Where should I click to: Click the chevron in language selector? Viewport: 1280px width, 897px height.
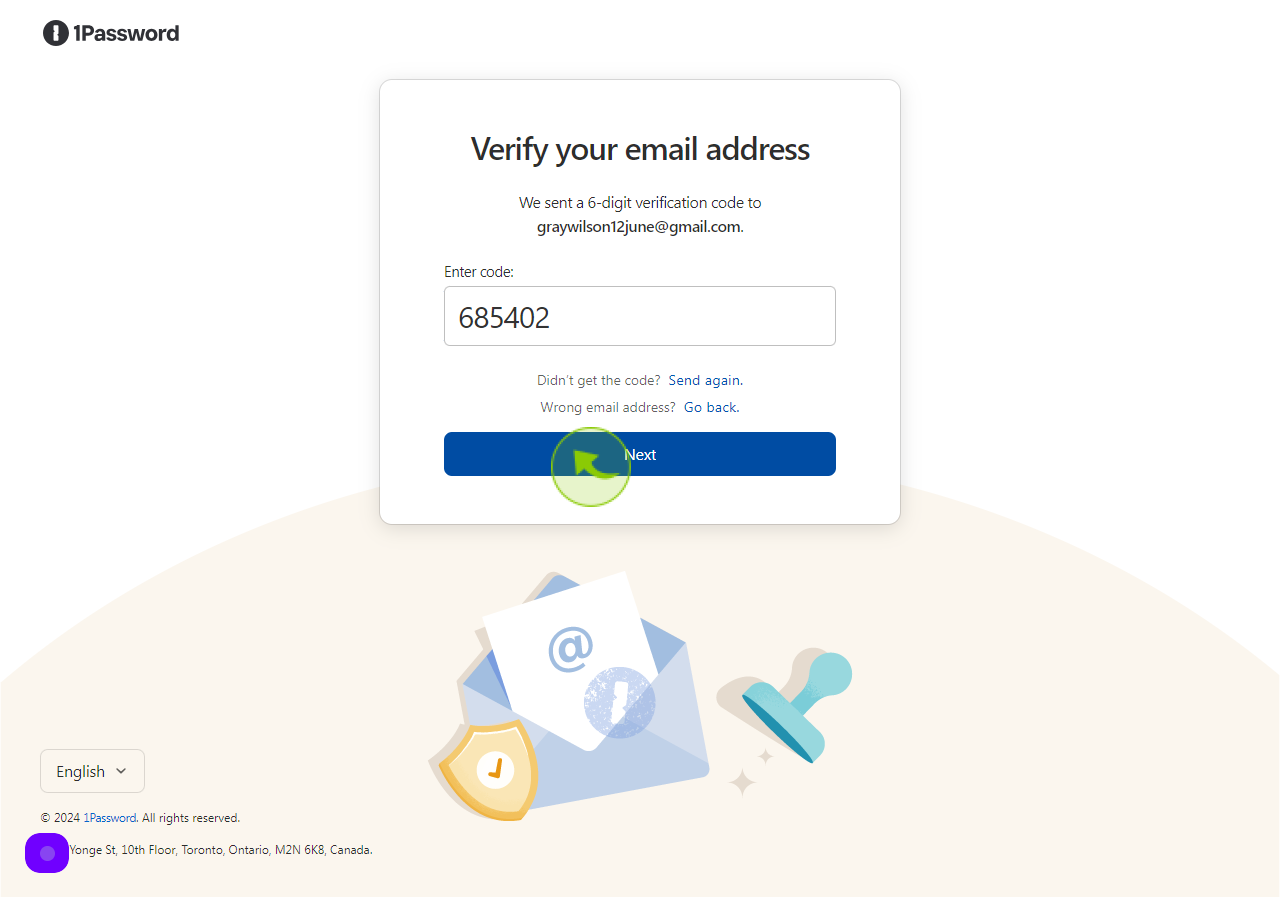(x=121, y=771)
